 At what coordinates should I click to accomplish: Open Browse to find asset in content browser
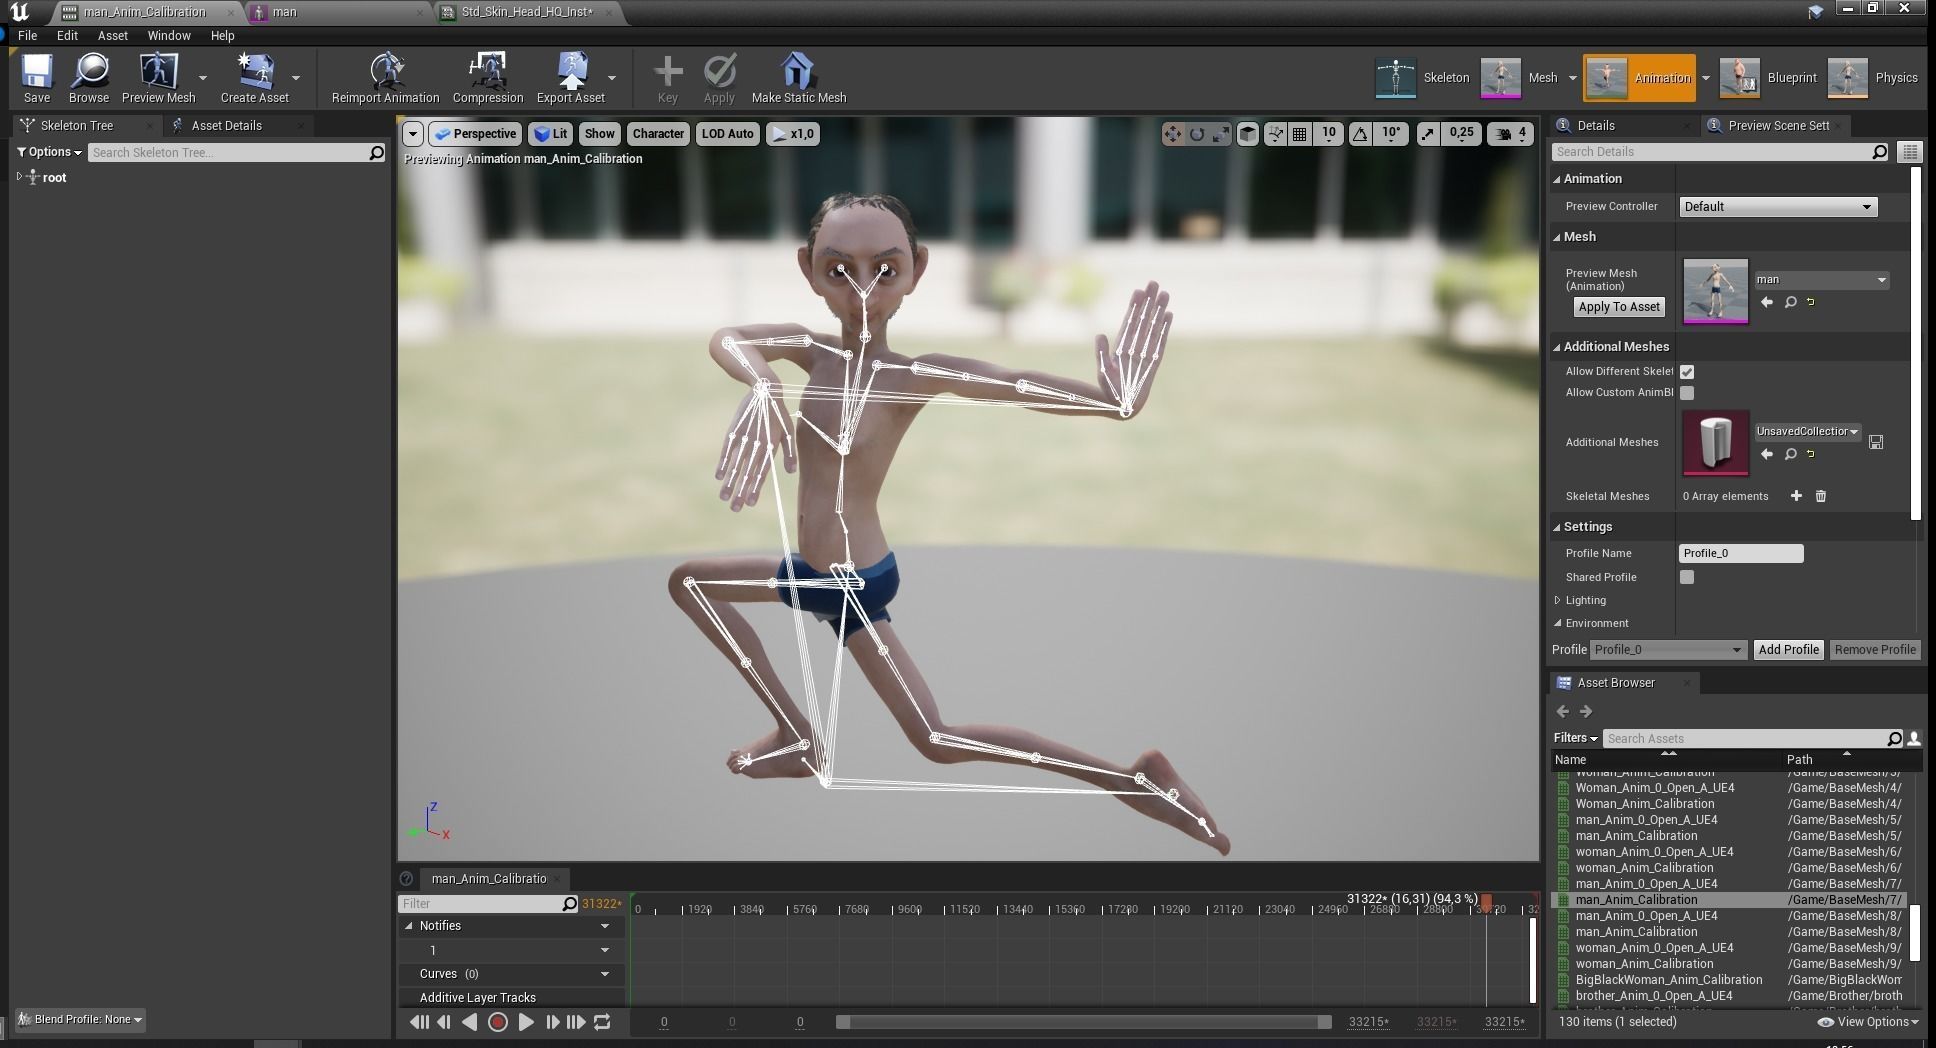click(89, 78)
